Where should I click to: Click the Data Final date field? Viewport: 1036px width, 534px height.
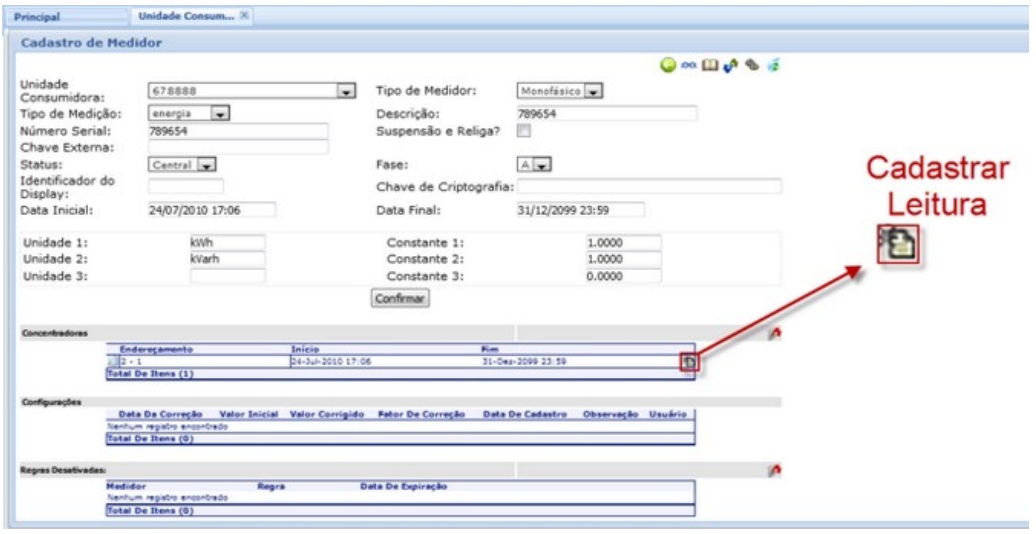[580, 210]
